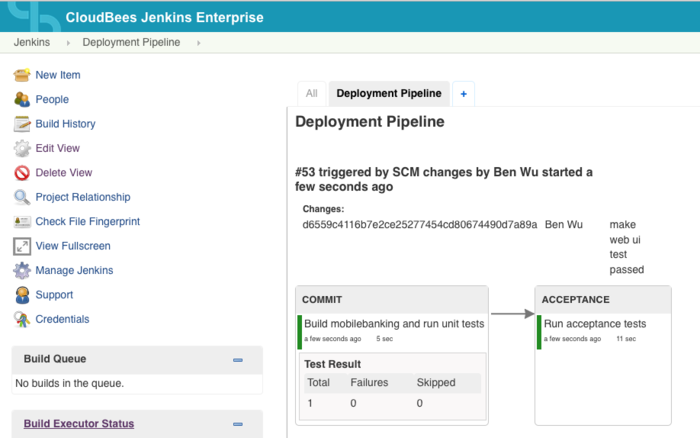Image resolution: width=700 pixels, height=438 pixels.
Task: Click author name Ben Wu in Changes
Action: 564,225
